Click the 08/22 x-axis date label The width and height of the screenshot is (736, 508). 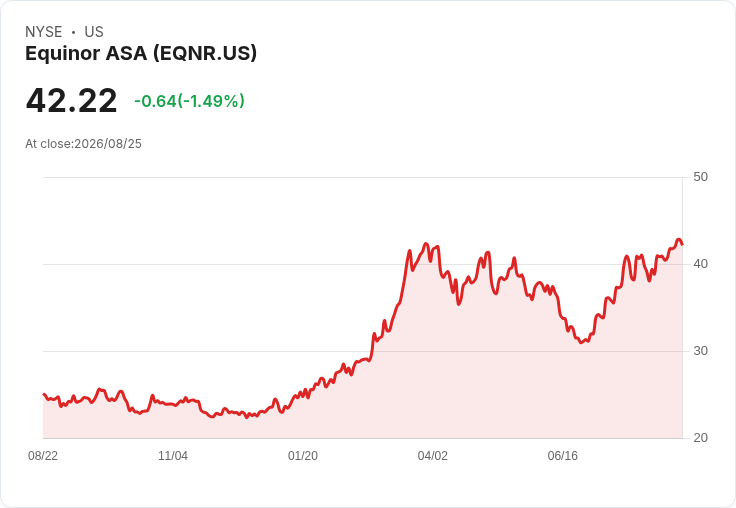click(43, 455)
